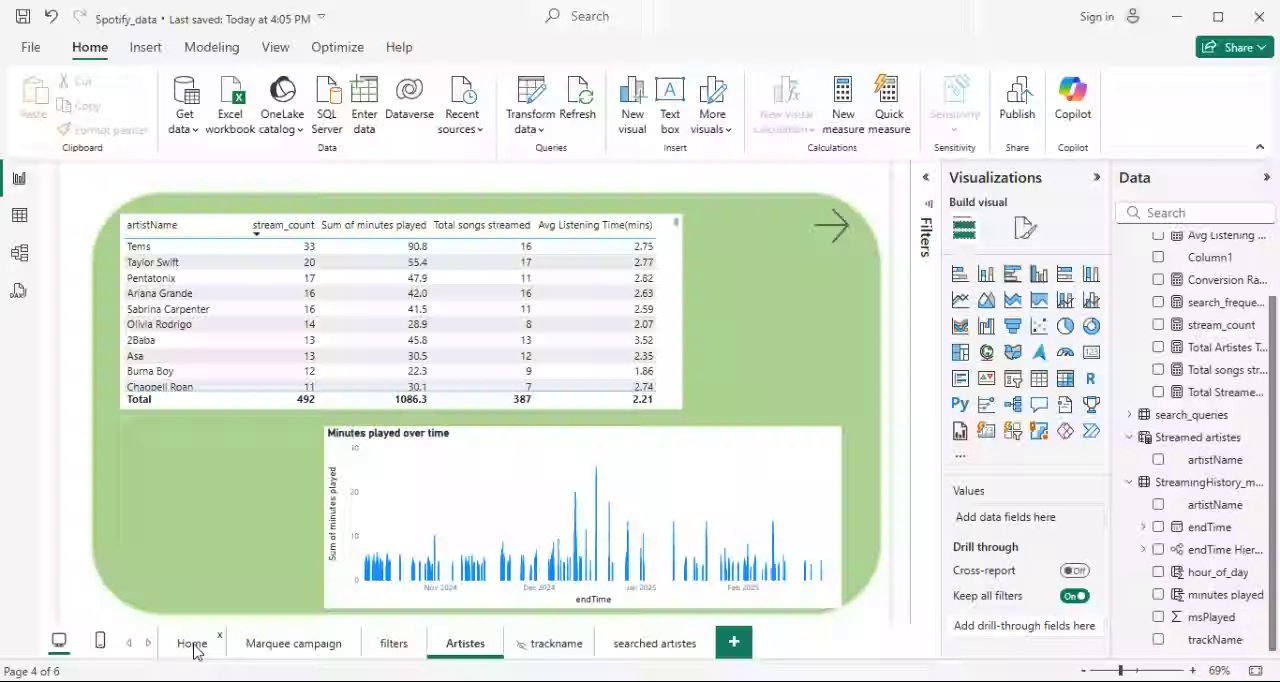Open Report view in left sidebar
This screenshot has width=1280, height=682.
(x=19, y=178)
